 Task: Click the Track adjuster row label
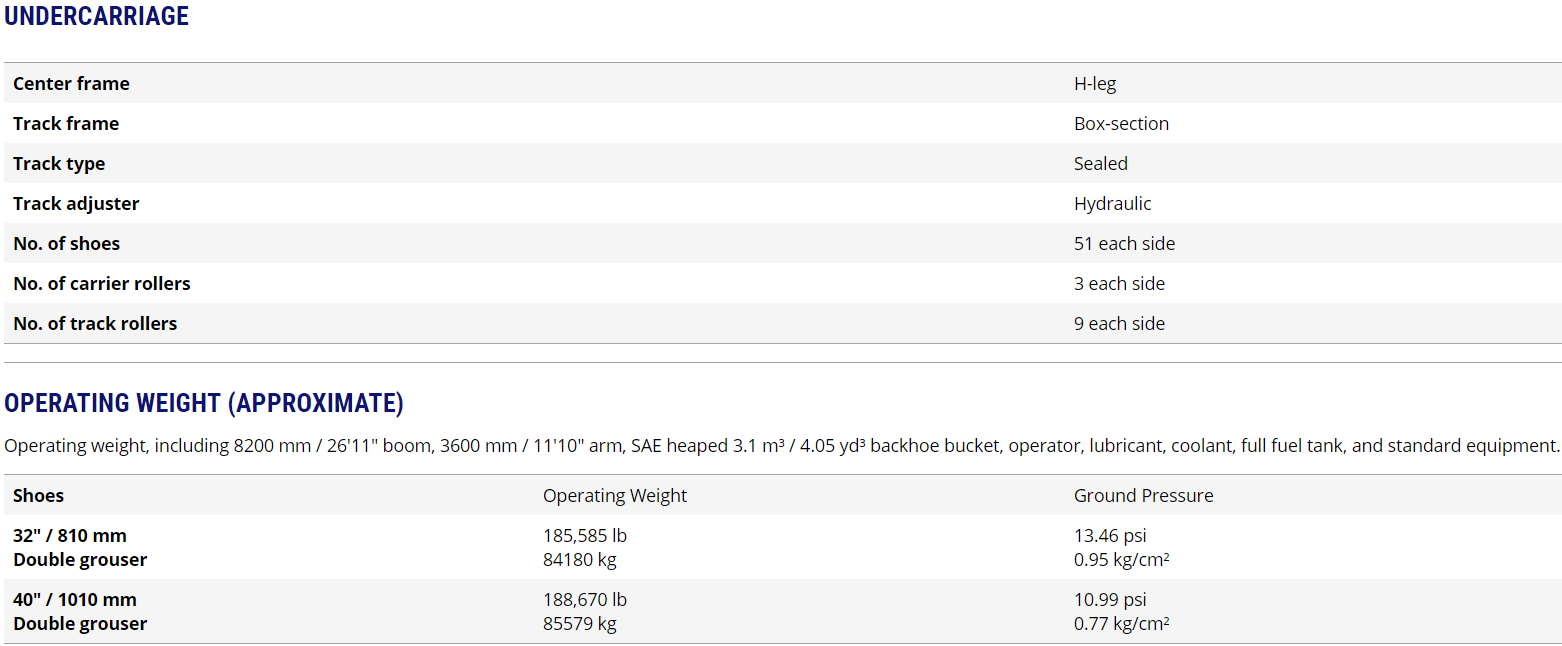pos(76,204)
